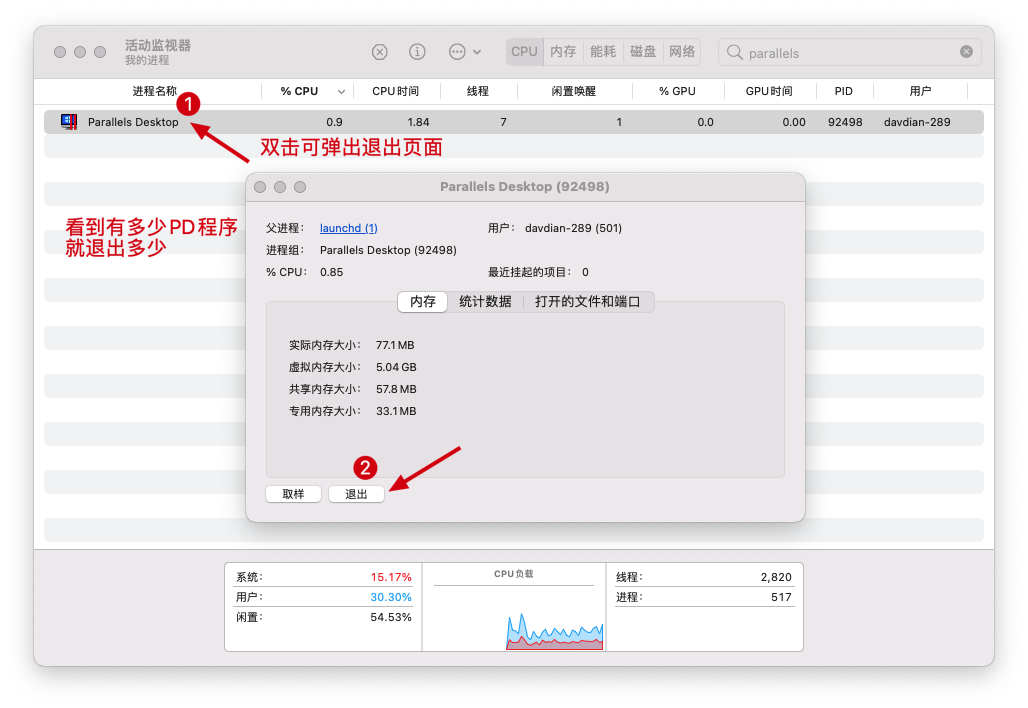Select the 磁盘 toolbar tab
This screenshot has width=1028, height=708.
coord(643,52)
